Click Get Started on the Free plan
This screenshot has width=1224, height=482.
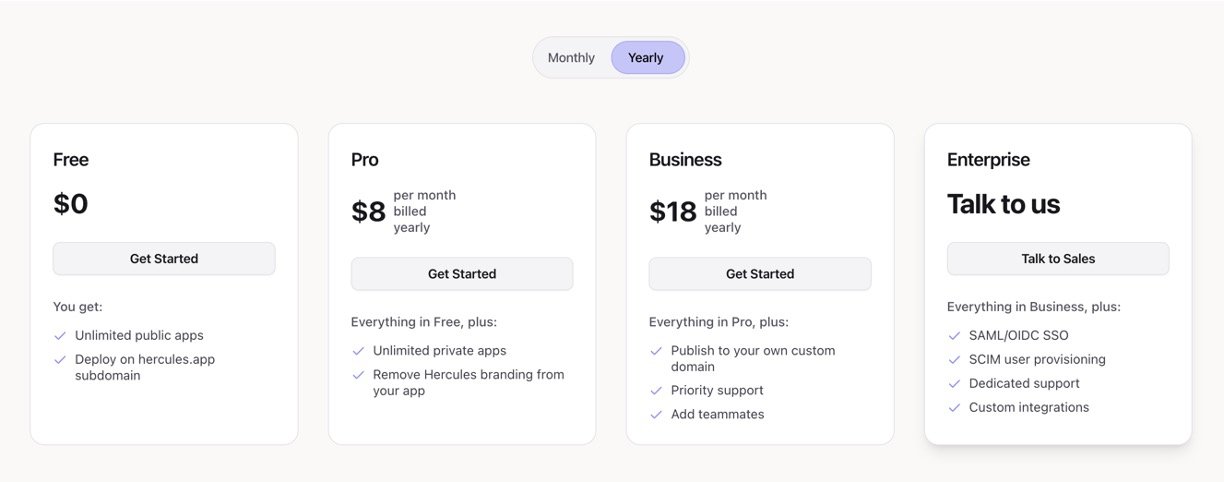point(164,259)
